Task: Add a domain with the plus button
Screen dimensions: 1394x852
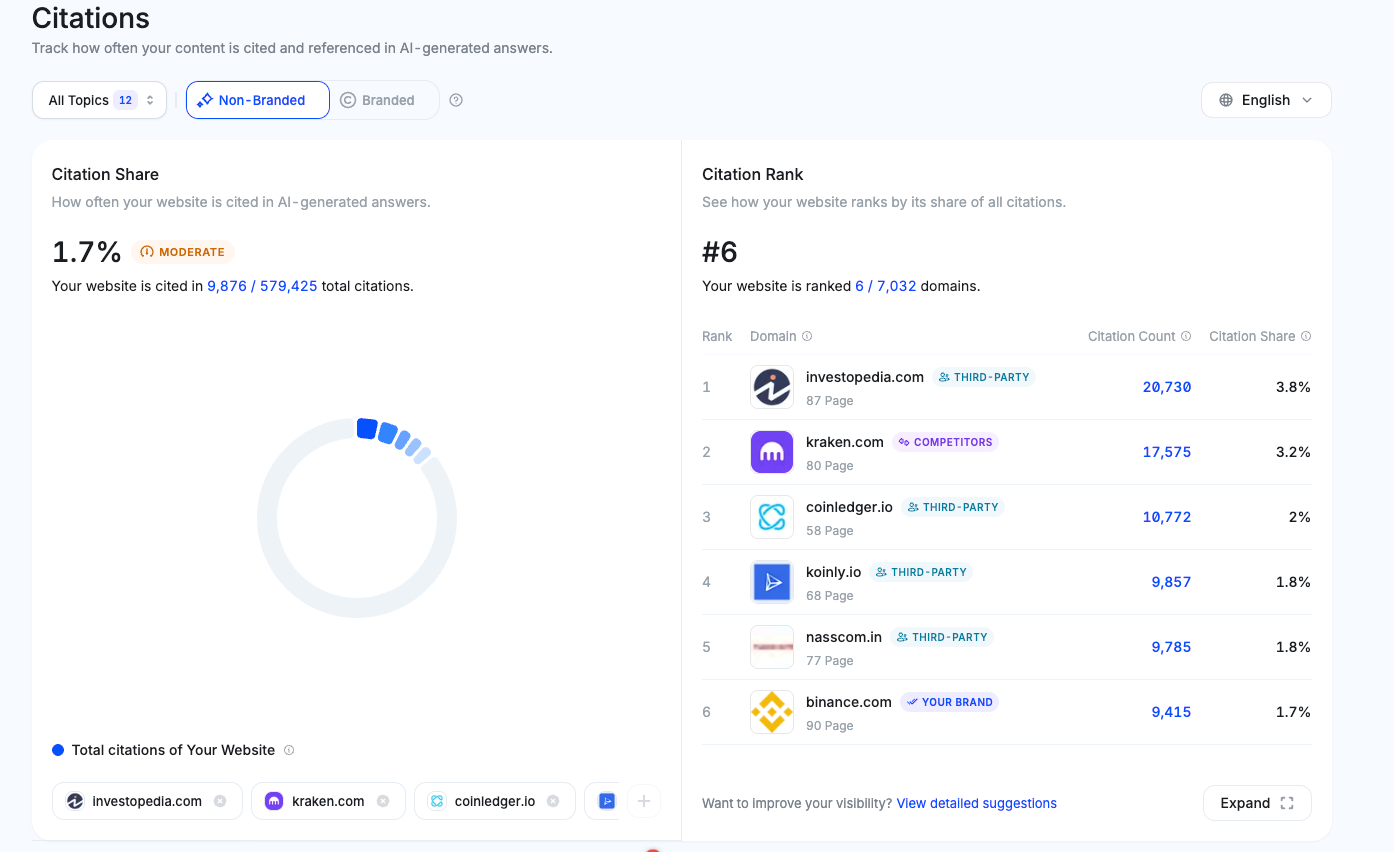Action: 644,801
